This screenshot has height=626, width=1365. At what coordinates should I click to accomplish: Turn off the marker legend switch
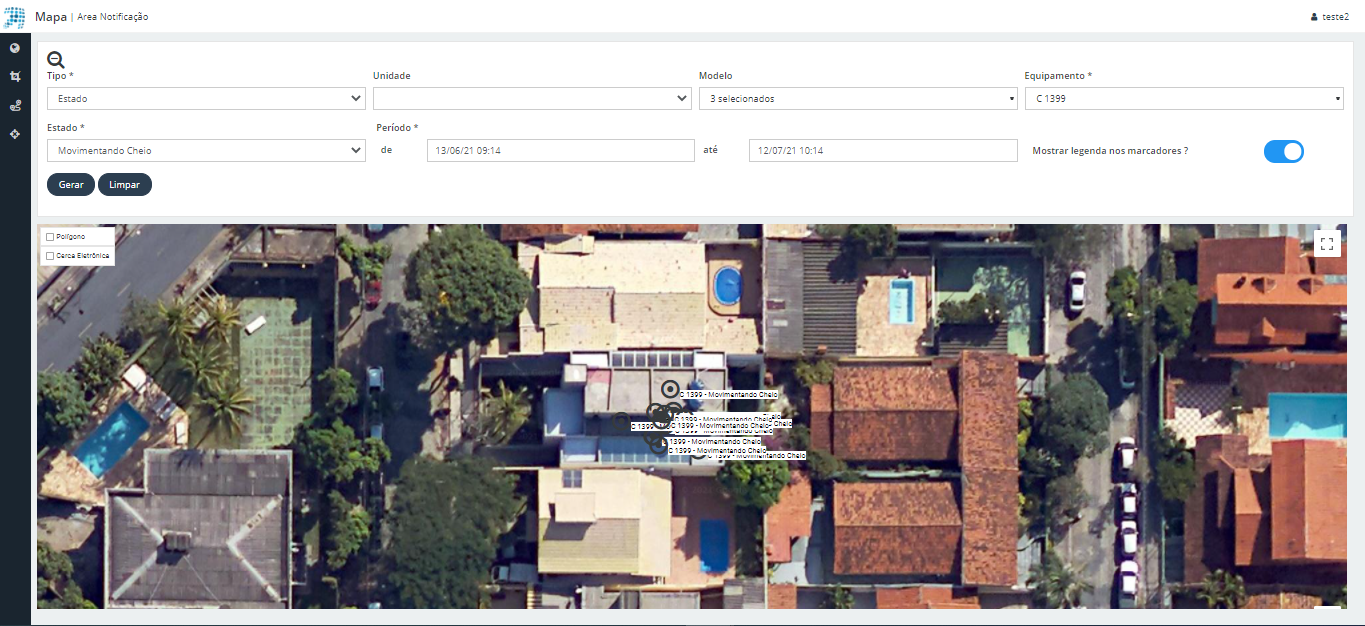[1284, 151]
